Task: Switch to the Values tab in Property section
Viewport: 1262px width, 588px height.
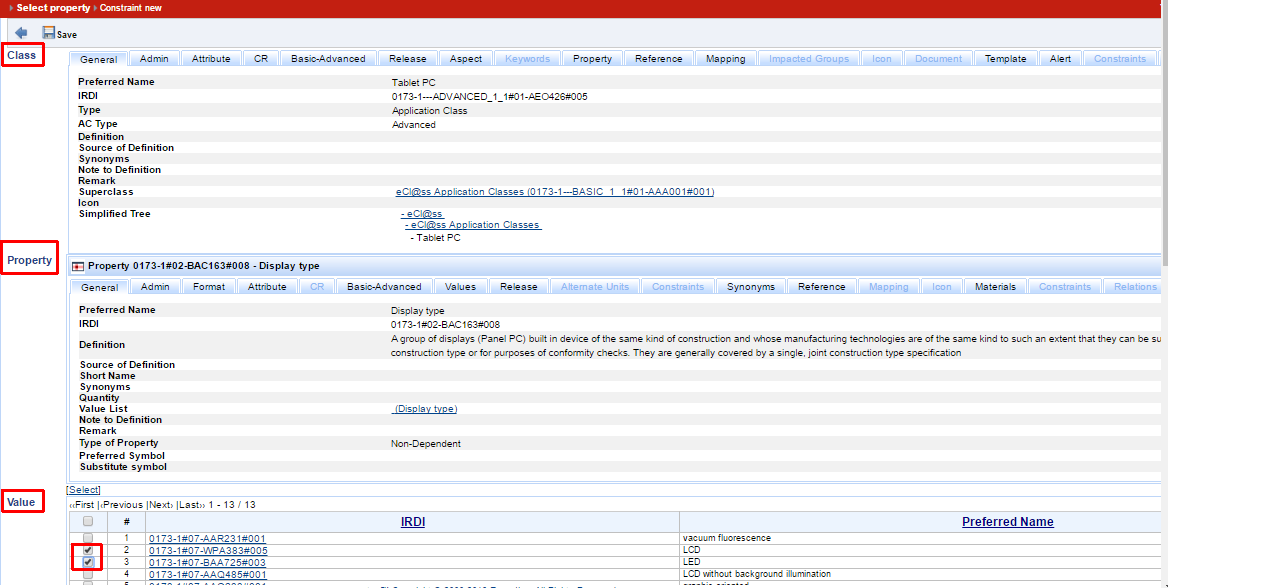Action: (460, 287)
